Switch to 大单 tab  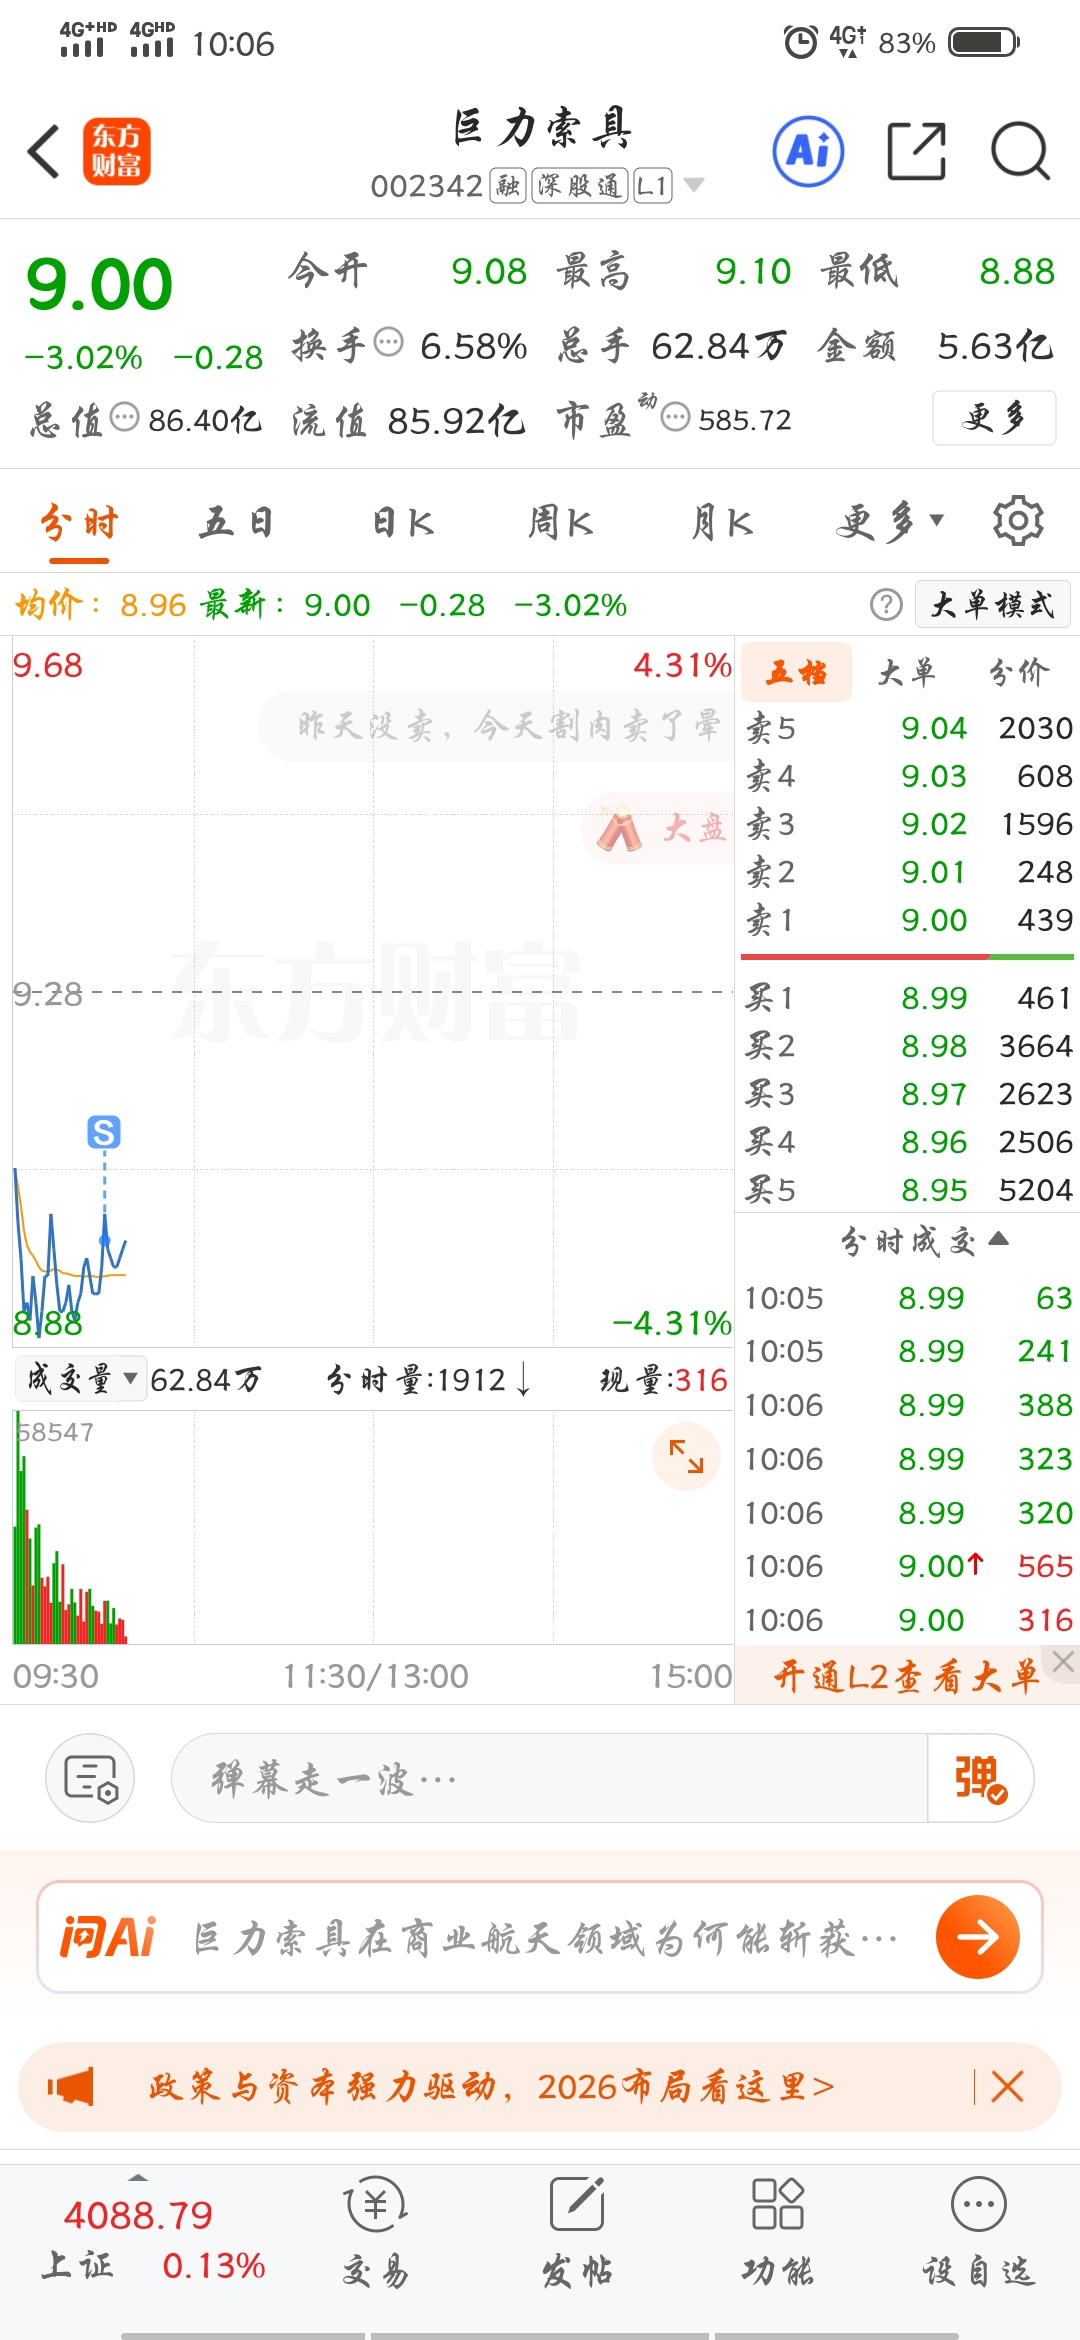(907, 672)
